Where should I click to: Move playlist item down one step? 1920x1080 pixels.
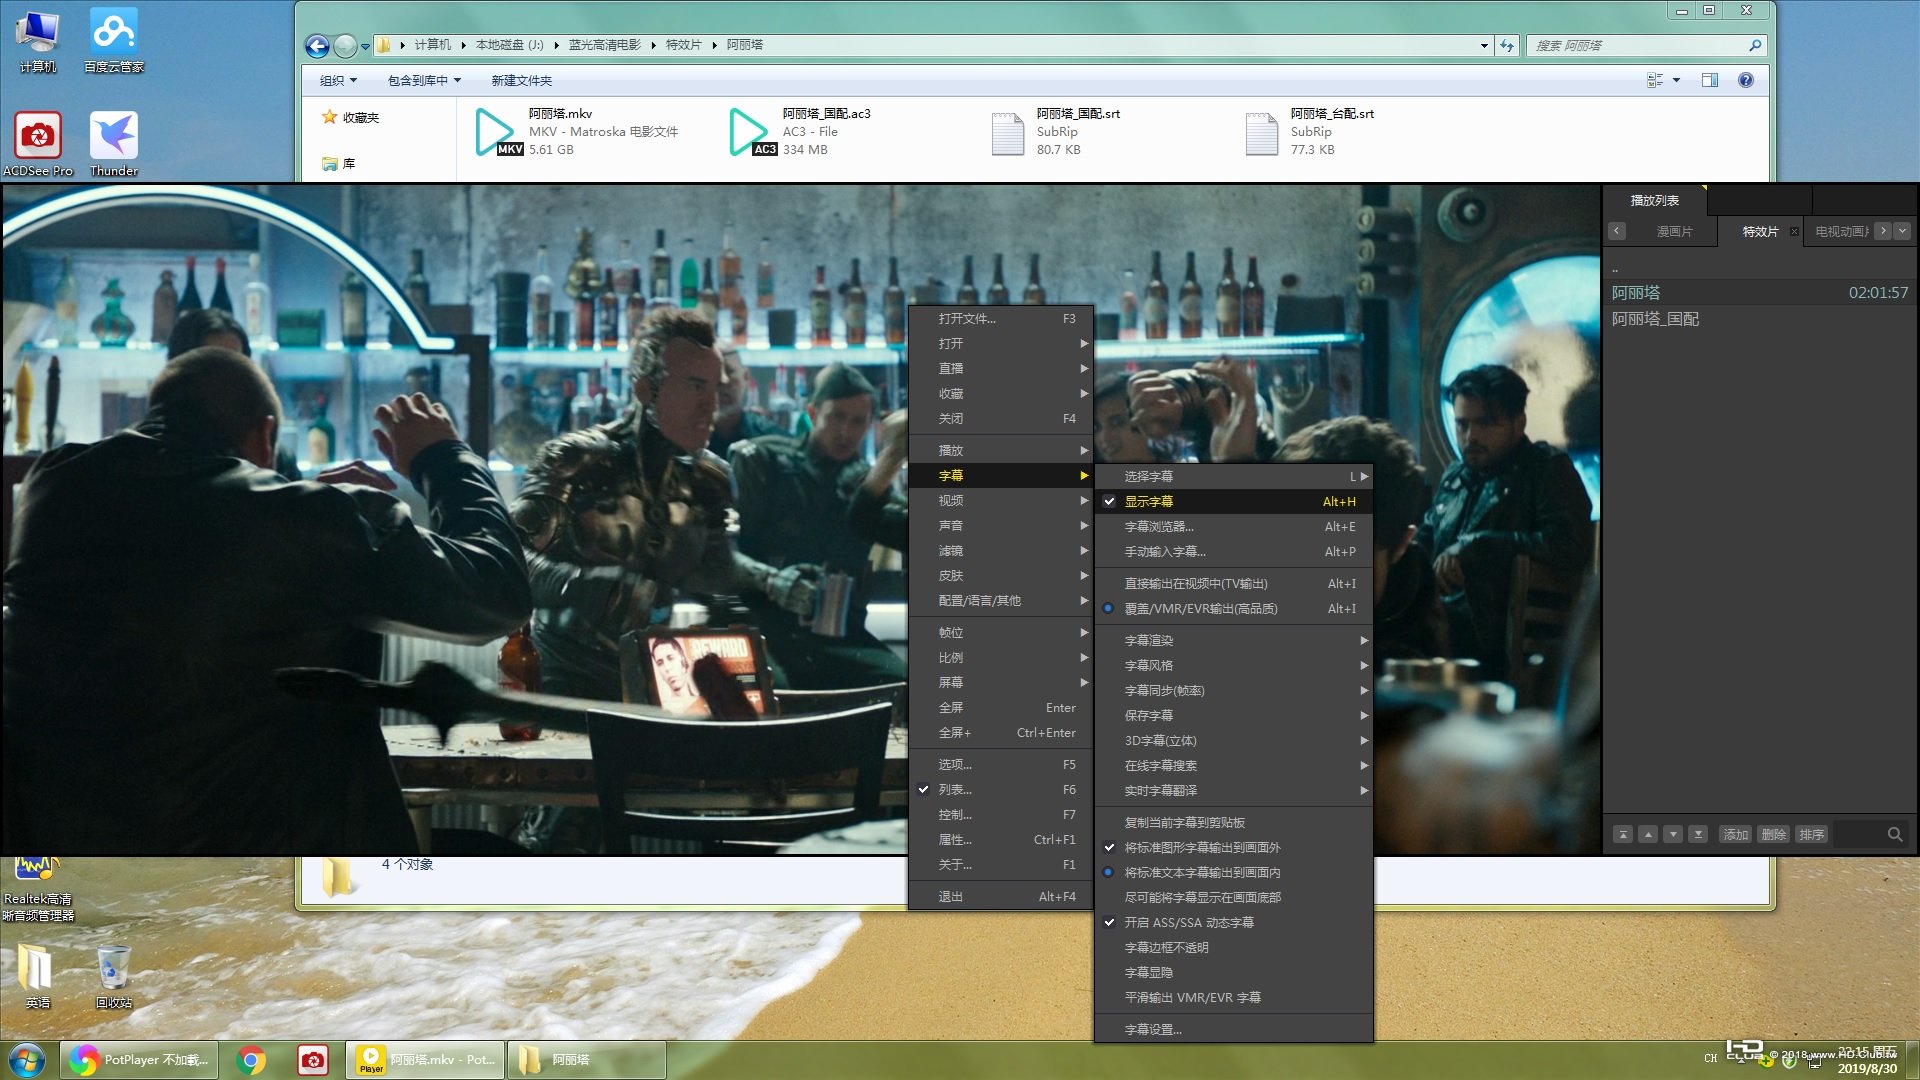coord(1673,835)
